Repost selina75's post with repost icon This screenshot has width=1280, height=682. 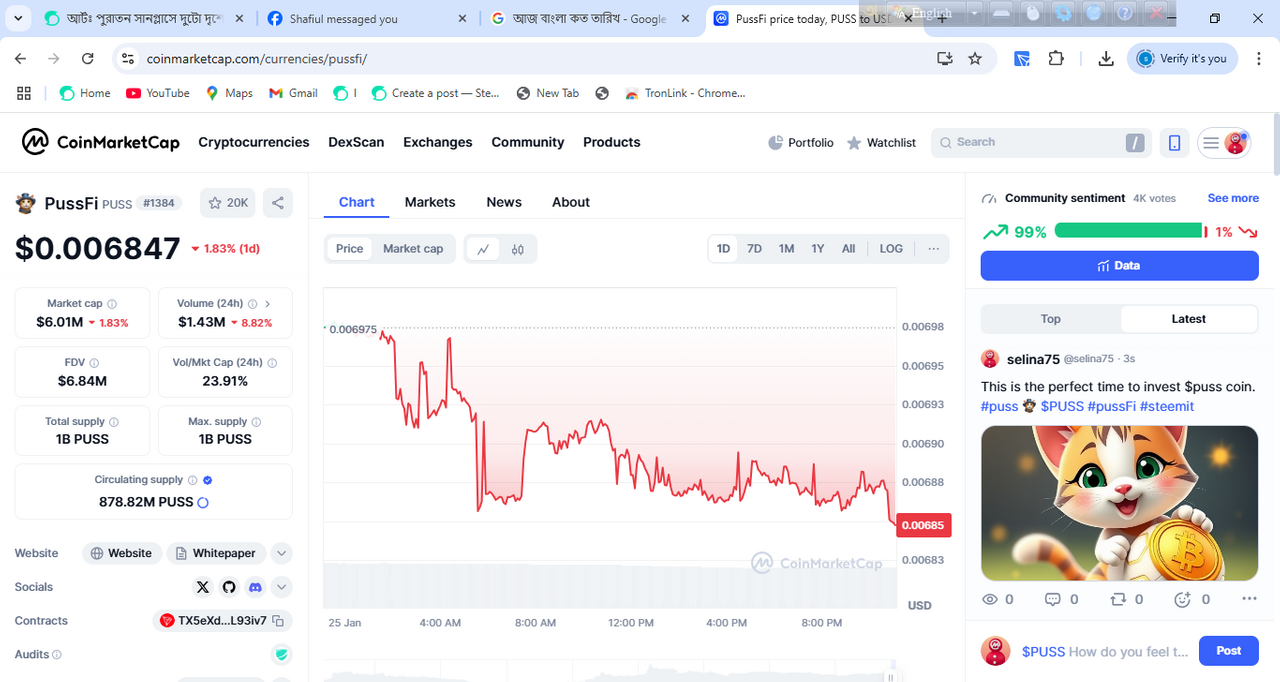1118,599
